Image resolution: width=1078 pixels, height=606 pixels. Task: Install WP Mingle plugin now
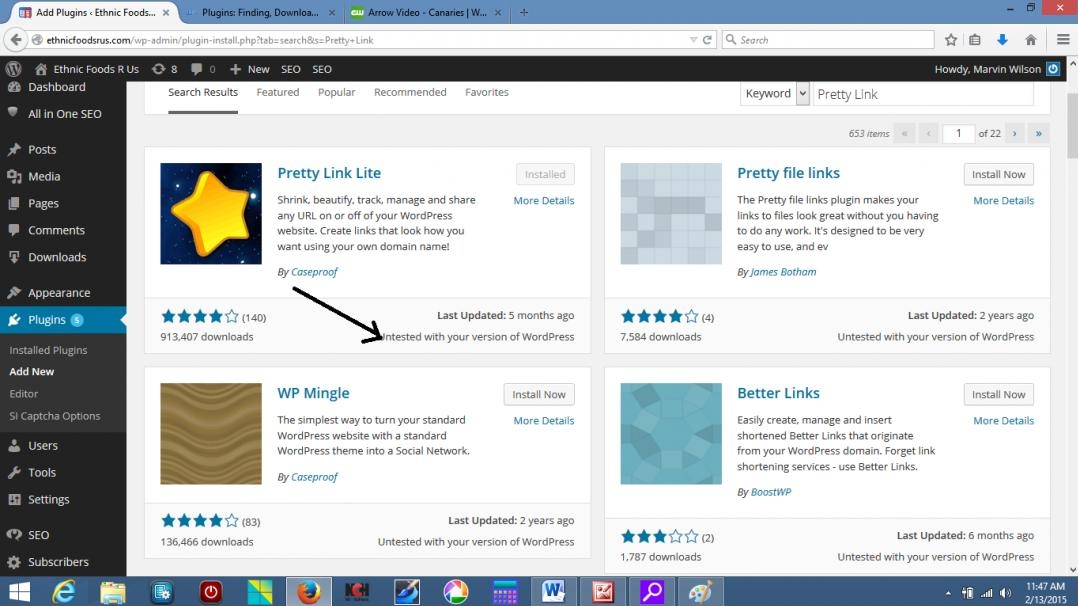click(538, 394)
